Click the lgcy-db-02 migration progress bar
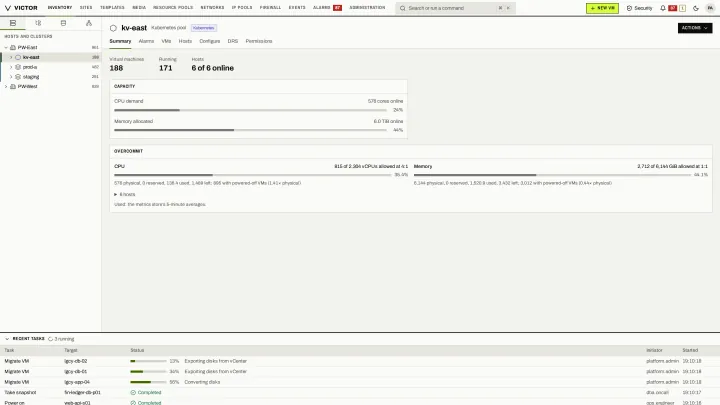This screenshot has width=720, height=405. coord(148,361)
